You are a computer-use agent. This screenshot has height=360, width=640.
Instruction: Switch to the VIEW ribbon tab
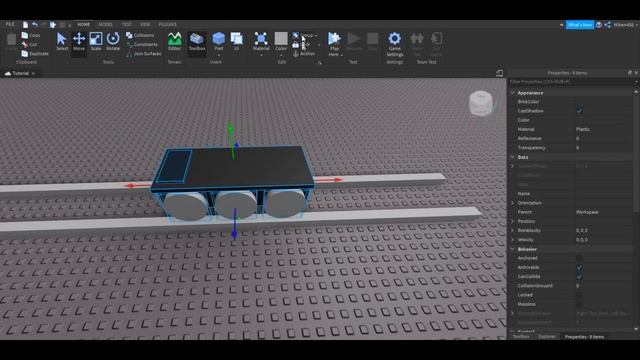(x=145, y=24)
